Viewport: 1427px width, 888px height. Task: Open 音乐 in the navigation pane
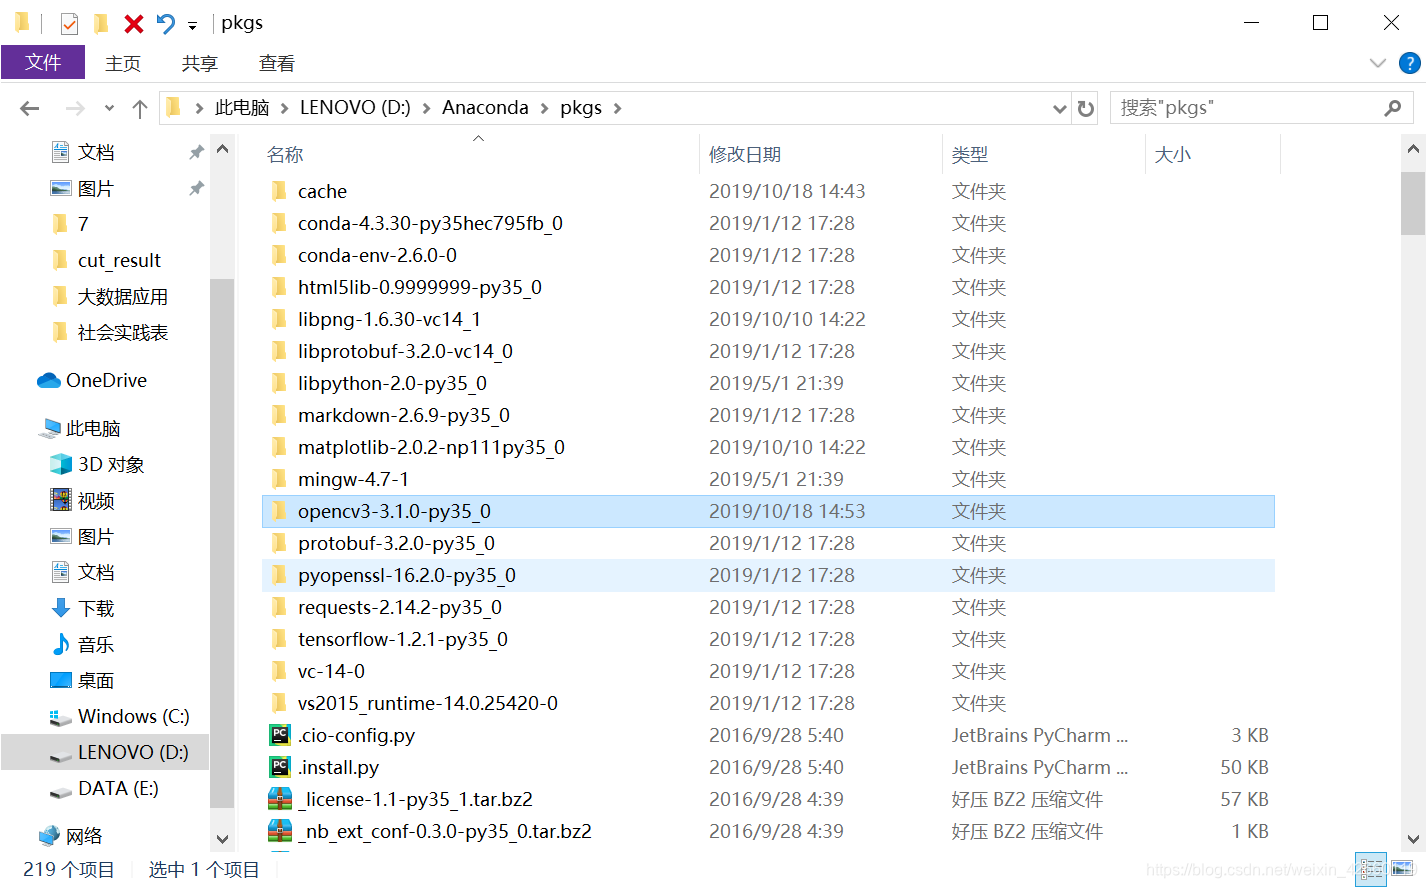pyautogui.click(x=96, y=644)
